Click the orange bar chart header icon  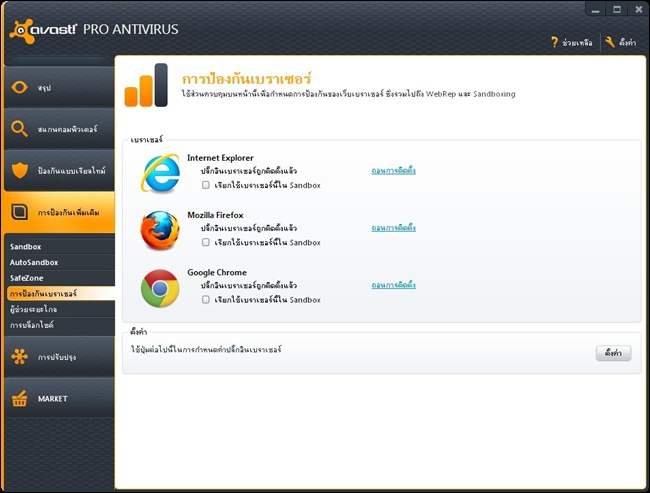pyautogui.click(x=146, y=85)
